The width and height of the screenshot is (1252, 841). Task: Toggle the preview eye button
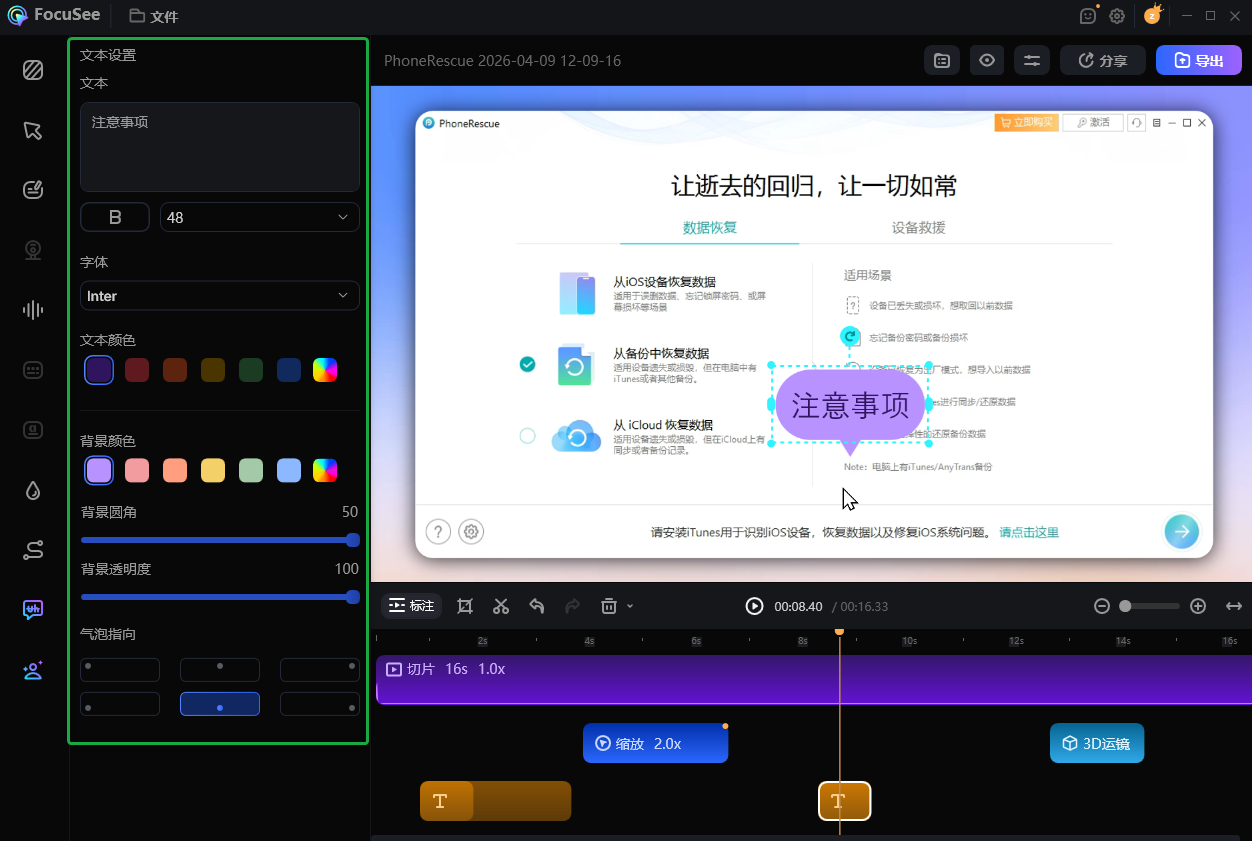coord(987,61)
